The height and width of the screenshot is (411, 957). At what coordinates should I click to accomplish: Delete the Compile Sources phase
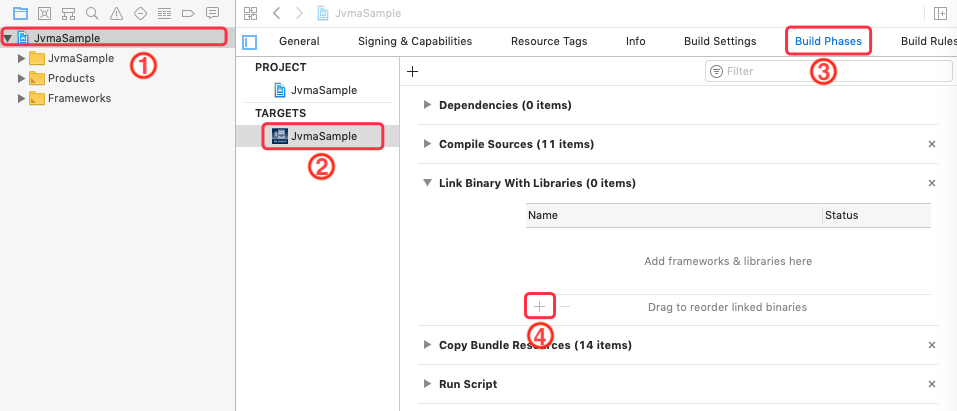(x=932, y=144)
